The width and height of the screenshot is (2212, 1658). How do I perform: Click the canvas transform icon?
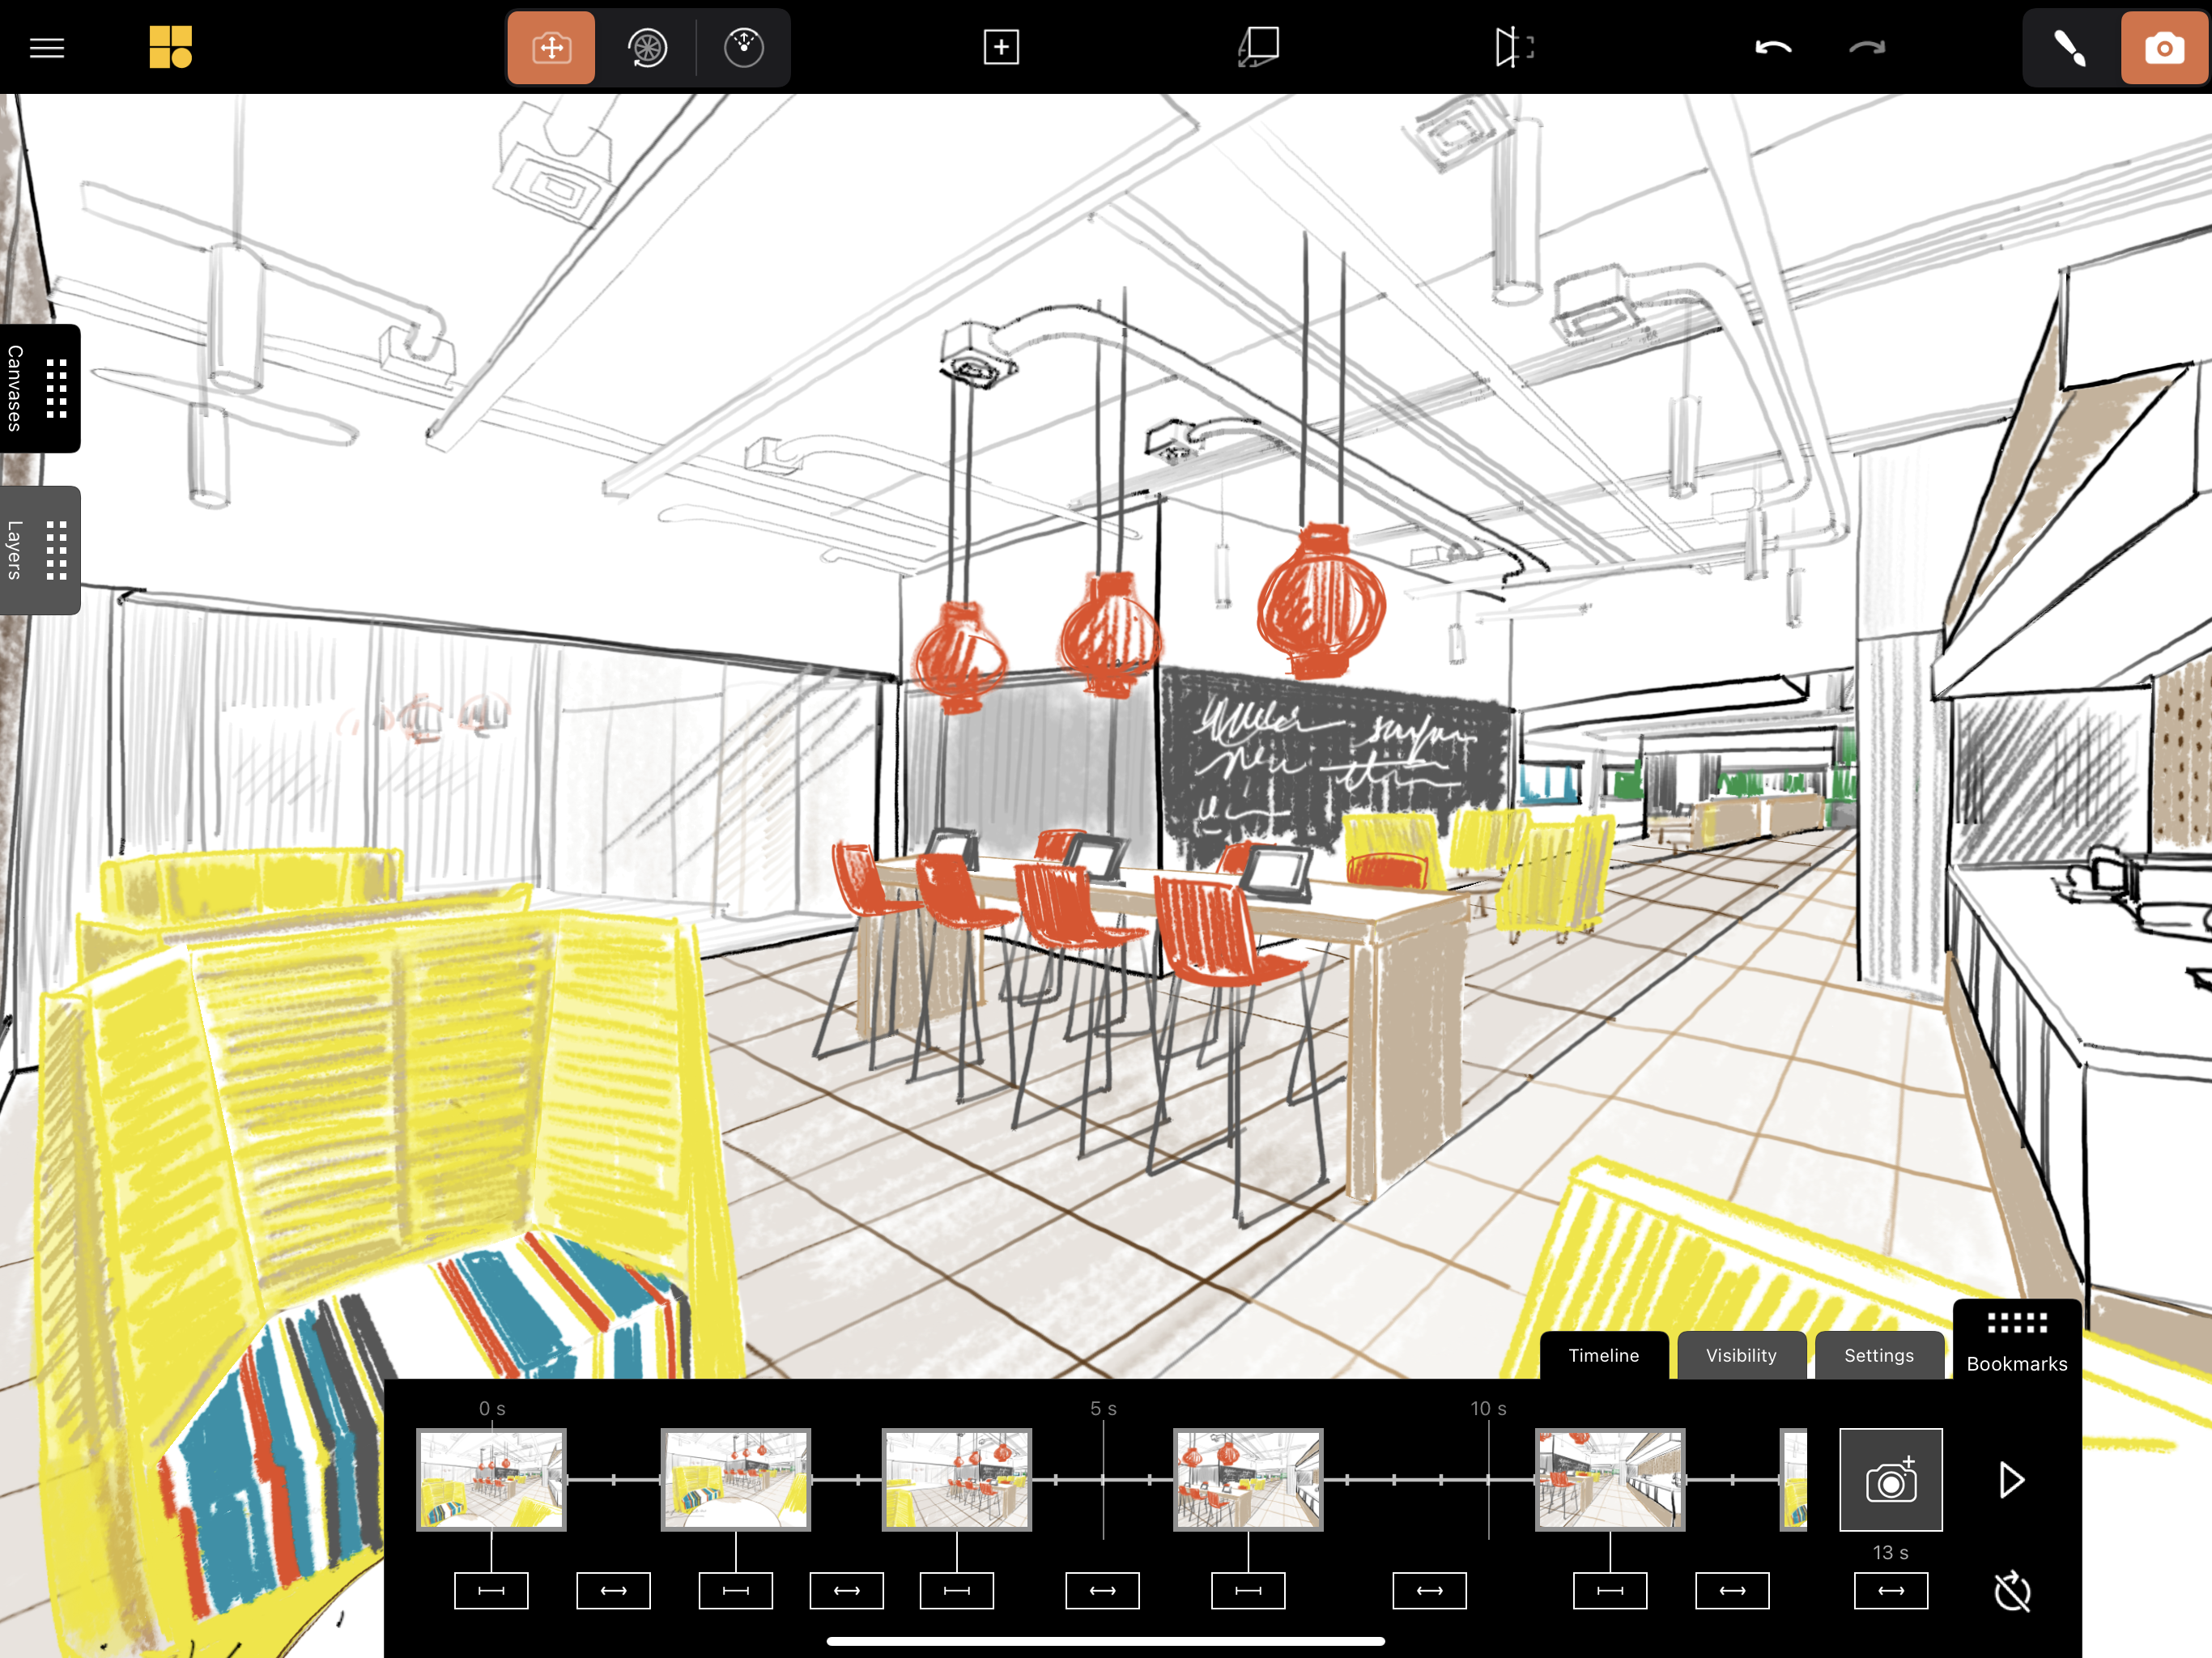click(x=1259, y=47)
